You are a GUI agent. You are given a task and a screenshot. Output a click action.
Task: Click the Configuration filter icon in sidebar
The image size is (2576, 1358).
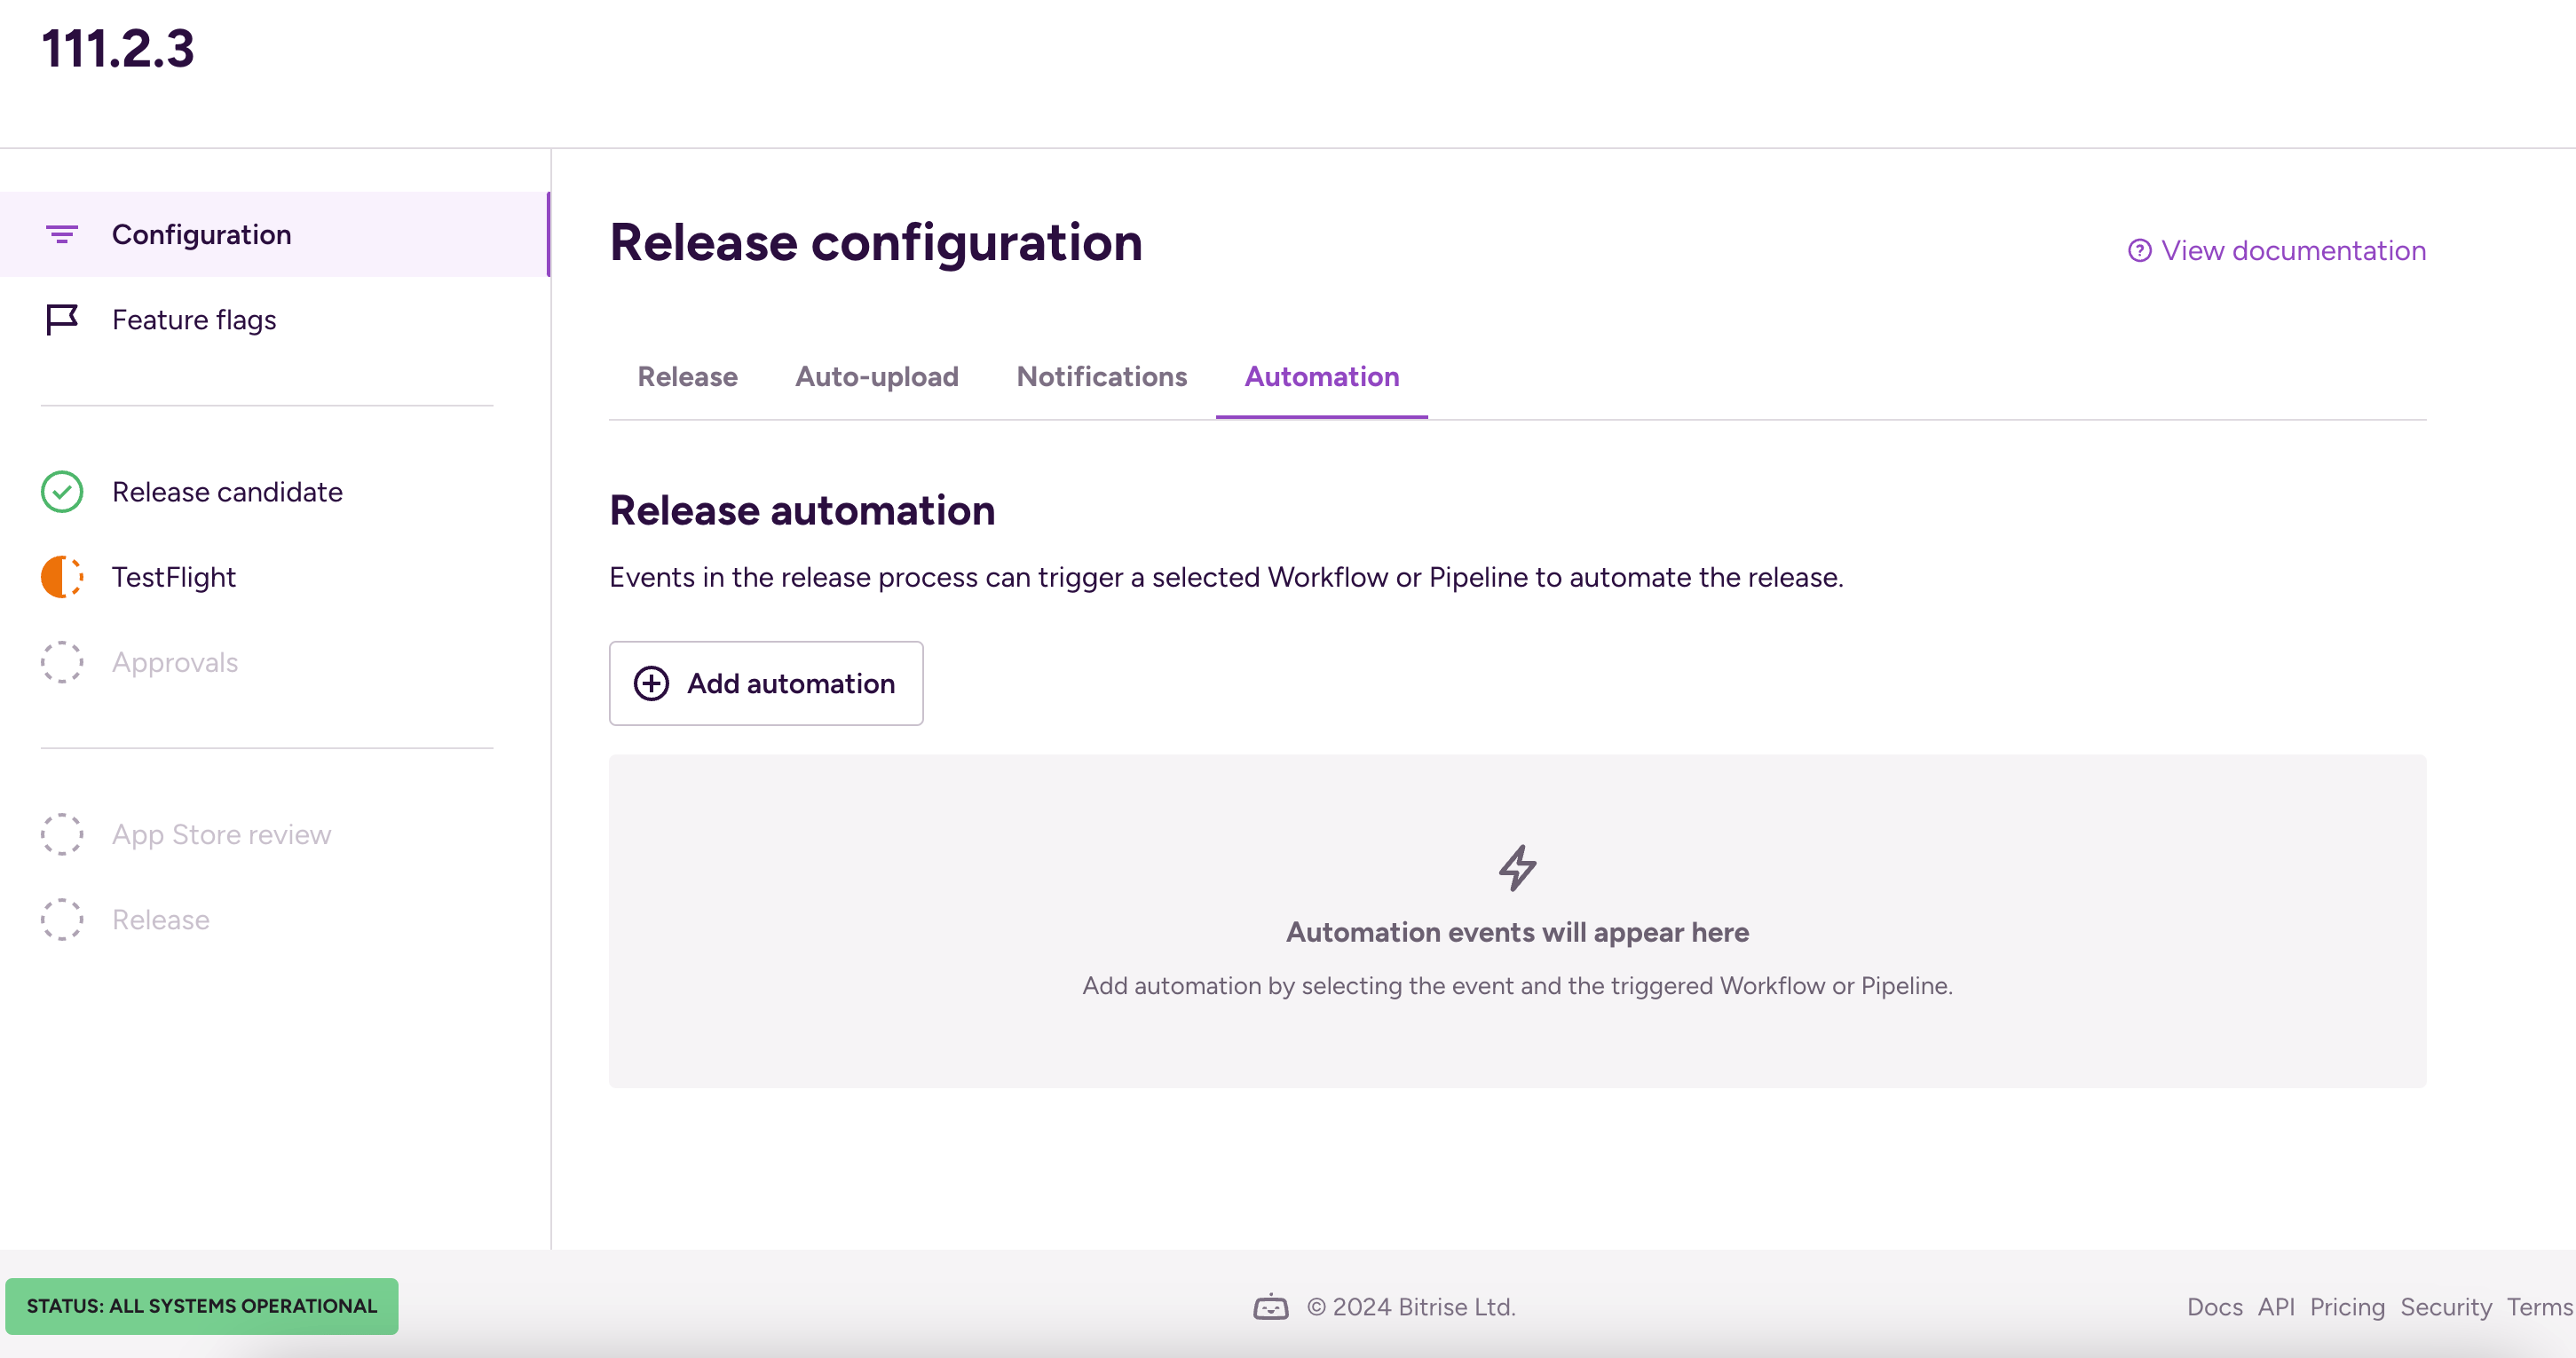click(62, 235)
